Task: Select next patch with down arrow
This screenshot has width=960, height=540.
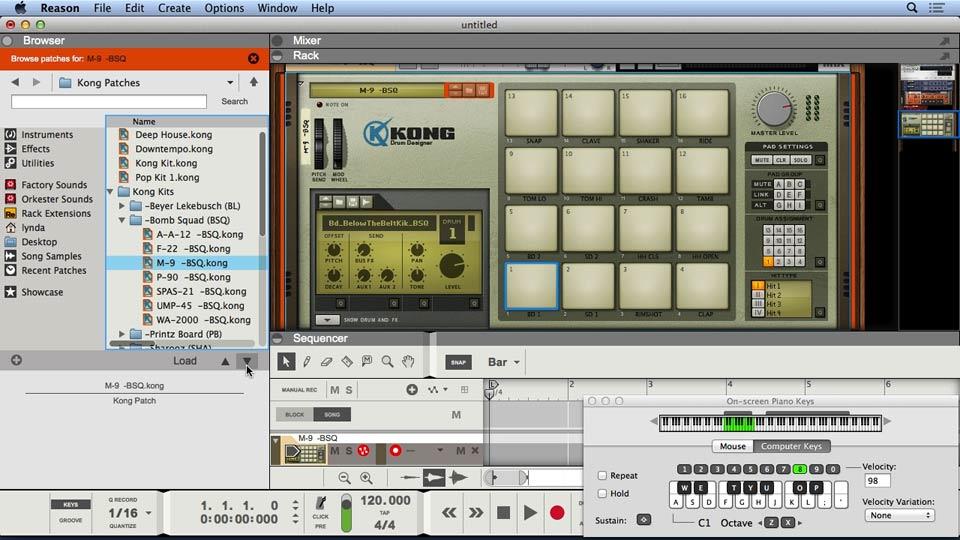Action: point(247,361)
